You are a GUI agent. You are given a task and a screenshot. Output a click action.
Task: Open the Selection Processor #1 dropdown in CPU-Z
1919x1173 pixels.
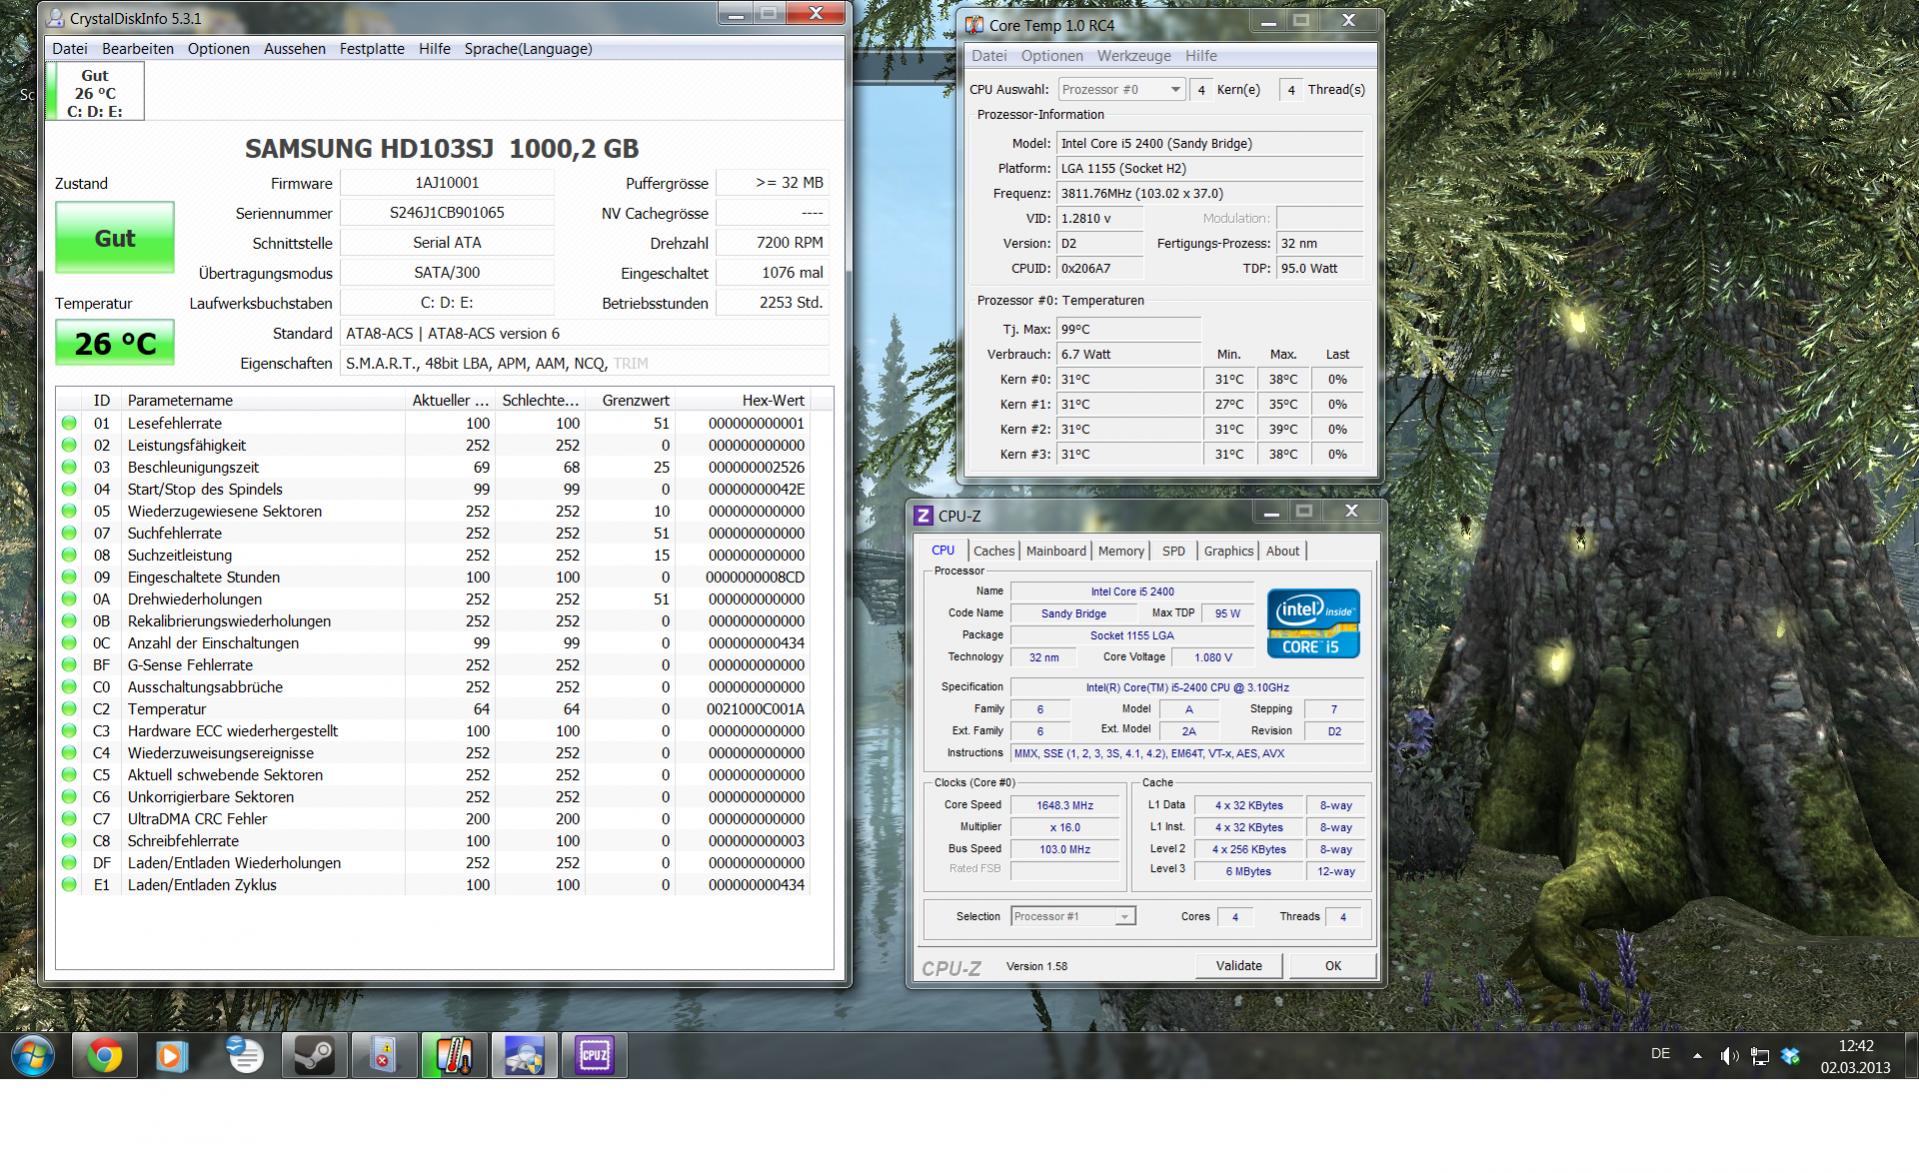(x=1073, y=916)
